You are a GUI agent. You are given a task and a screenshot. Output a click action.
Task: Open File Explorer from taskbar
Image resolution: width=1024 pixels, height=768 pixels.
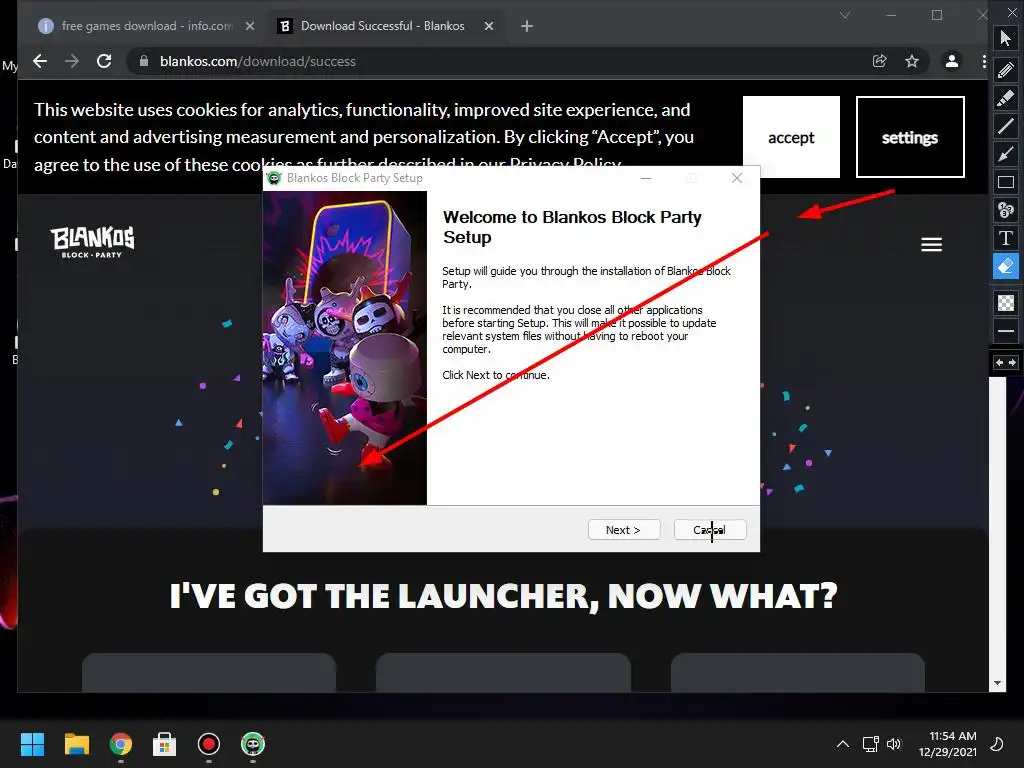pos(76,744)
